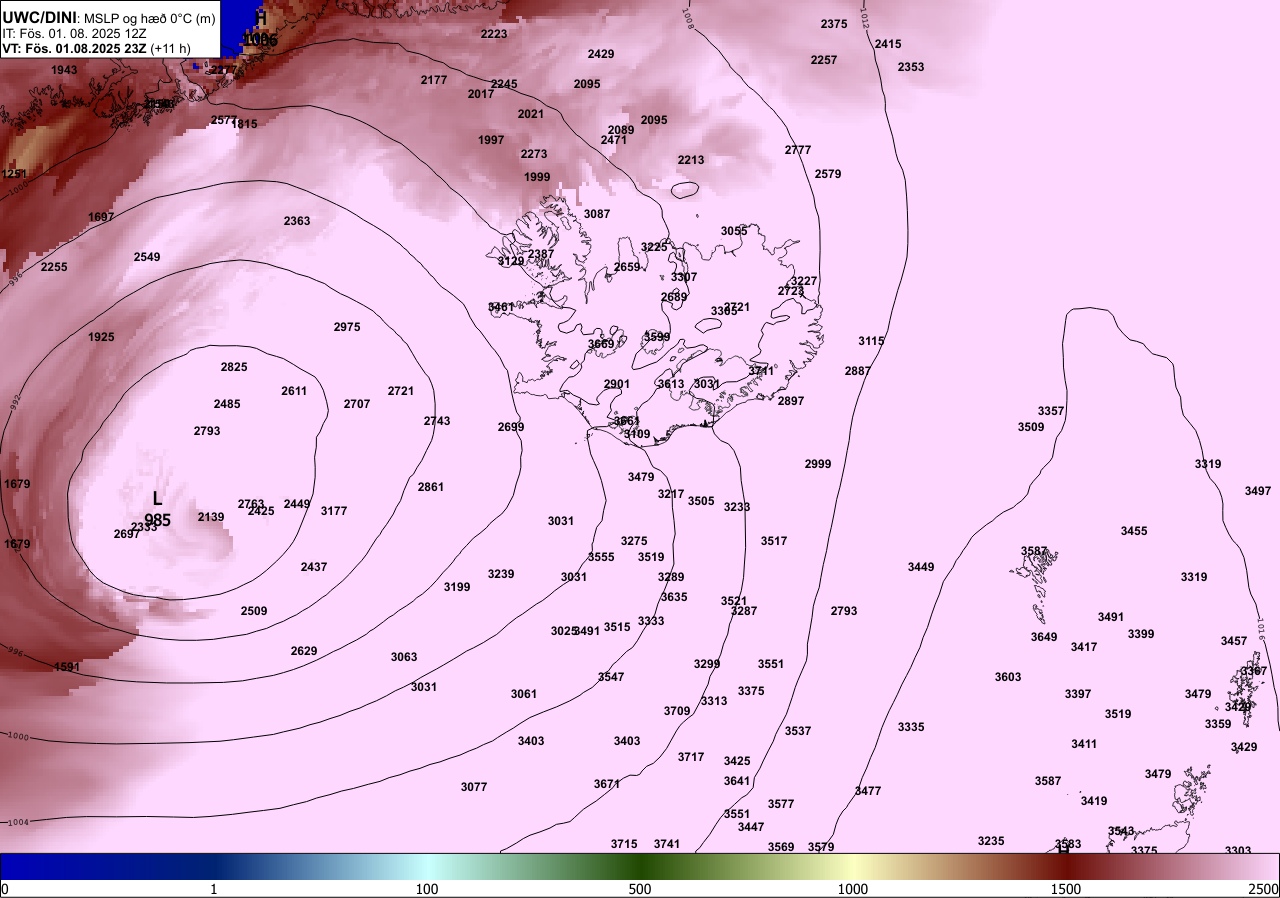Screen dimensions: 1280x898
Task: Click the height value 2429
Action: tap(601, 54)
